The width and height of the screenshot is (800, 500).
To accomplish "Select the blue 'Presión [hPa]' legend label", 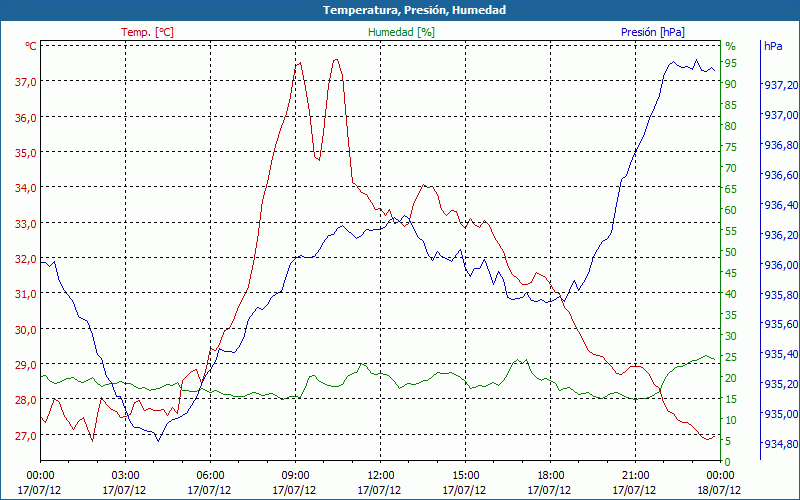I will [x=653, y=32].
